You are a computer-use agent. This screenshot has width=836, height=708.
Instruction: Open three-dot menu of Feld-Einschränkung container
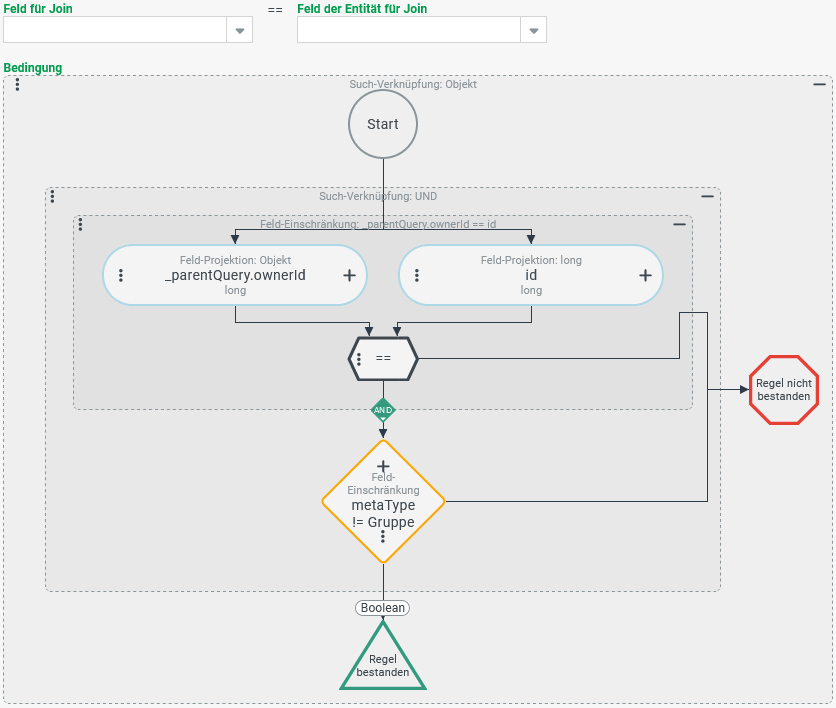pyautogui.click(x=80, y=225)
